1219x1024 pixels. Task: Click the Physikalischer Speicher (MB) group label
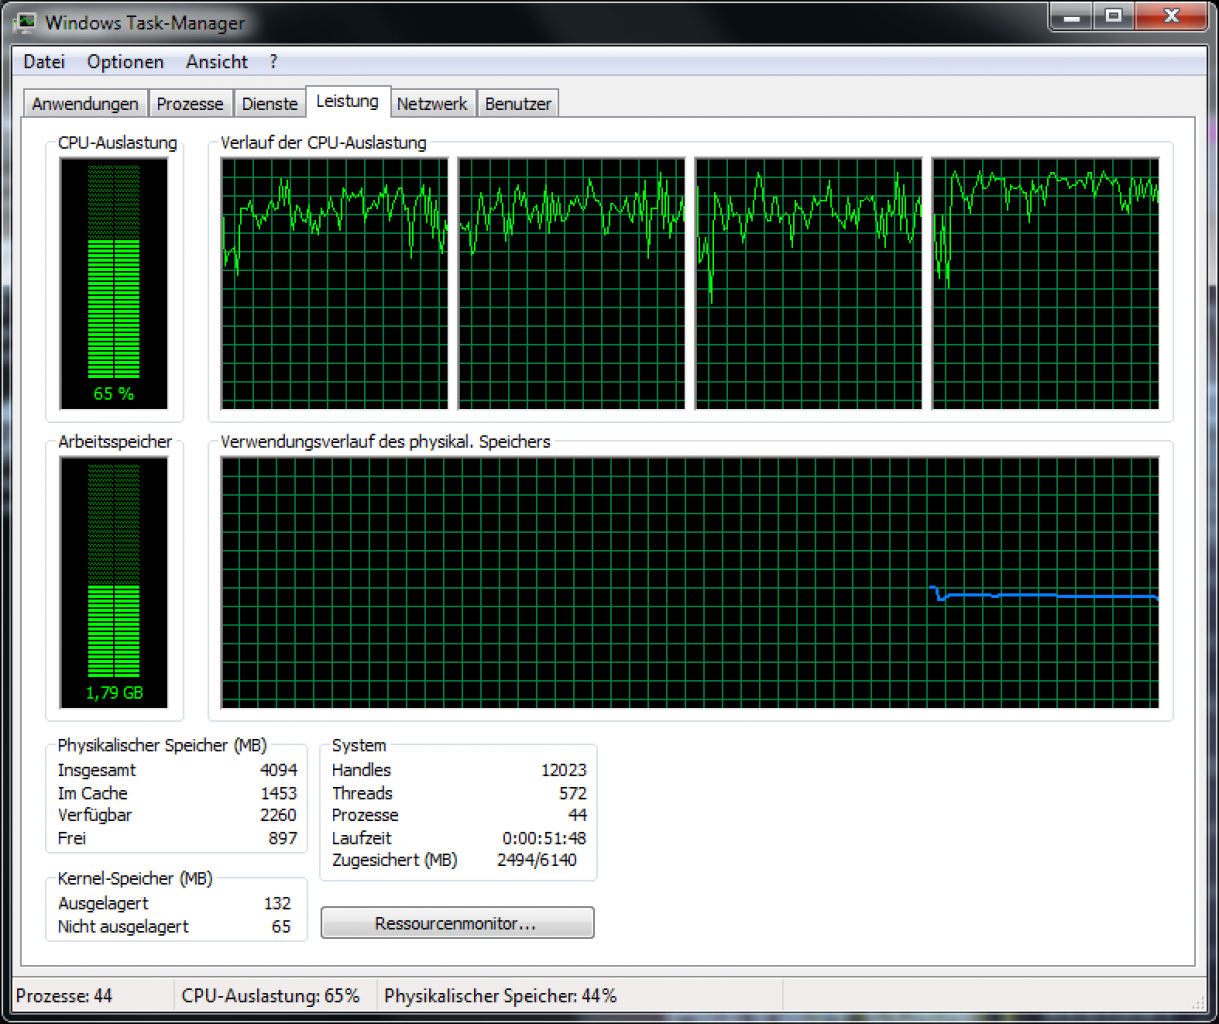click(162, 745)
